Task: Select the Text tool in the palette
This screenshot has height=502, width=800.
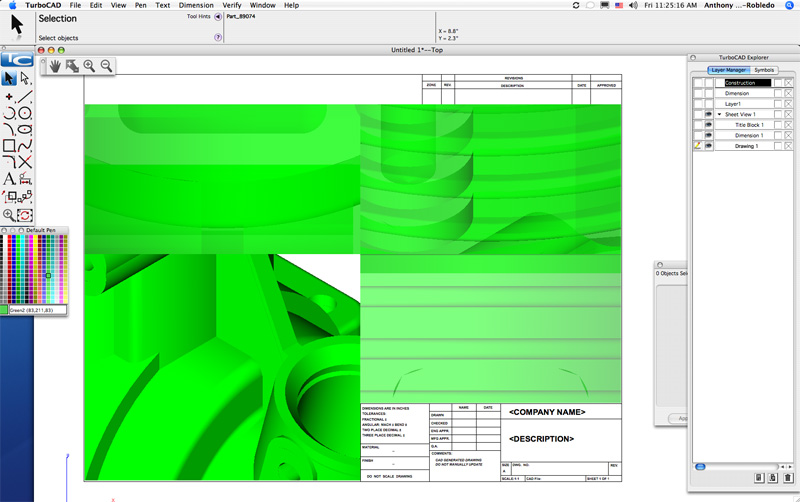Action: tap(9, 179)
